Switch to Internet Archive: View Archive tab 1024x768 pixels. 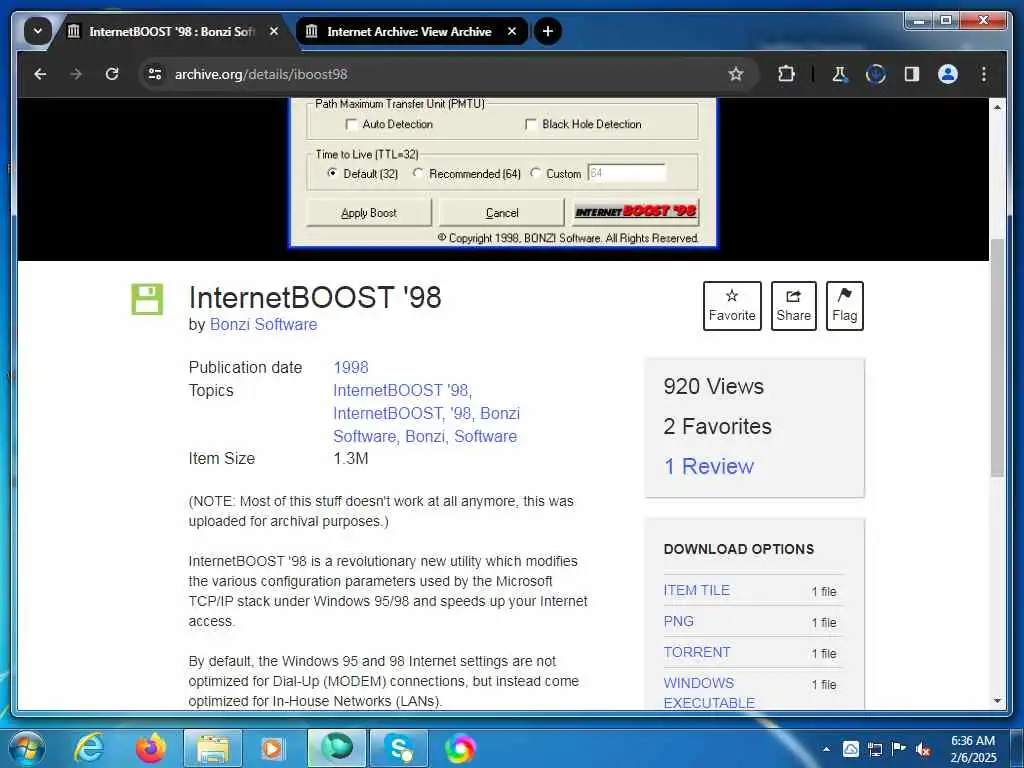coord(409,31)
